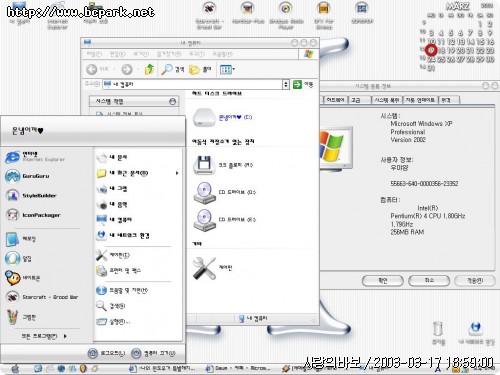Select the Recycle Bin desktop icon
This screenshot has height=375, width=500.
438,332
